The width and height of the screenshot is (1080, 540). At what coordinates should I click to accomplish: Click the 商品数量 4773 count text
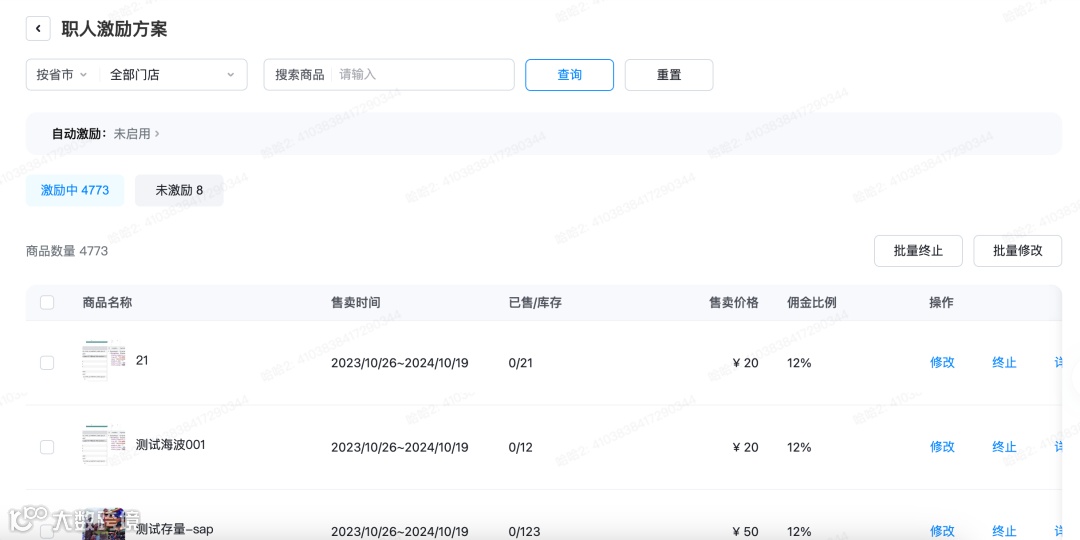[x=67, y=251]
